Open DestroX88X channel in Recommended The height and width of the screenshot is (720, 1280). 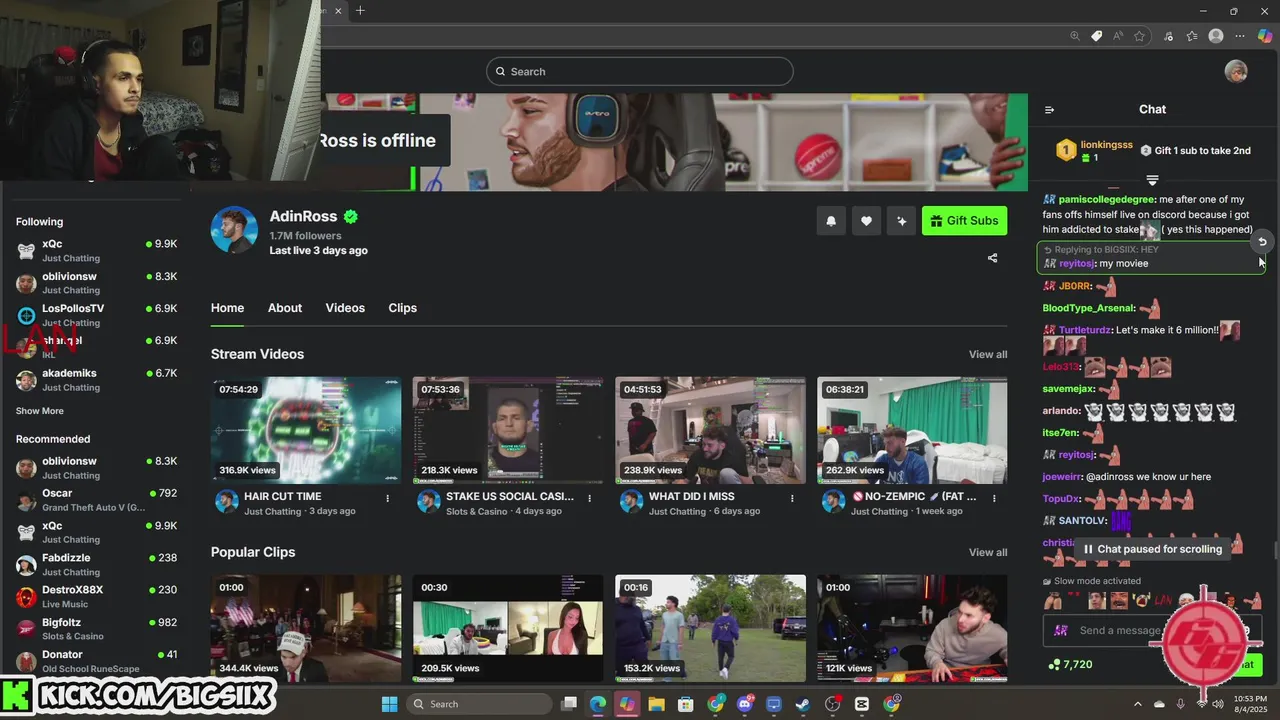click(x=96, y=597)
